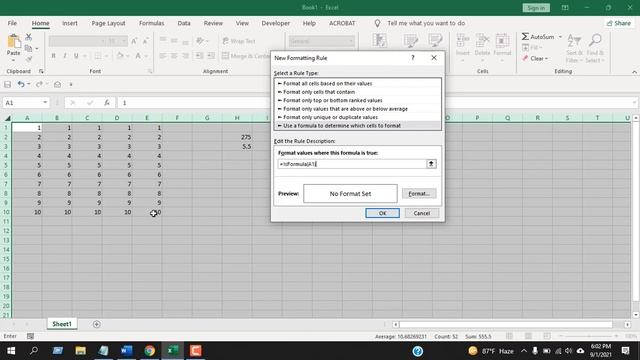Open File Explorer from the taskbar
Screen dimensions: 640x360
(x=80, y=351)
